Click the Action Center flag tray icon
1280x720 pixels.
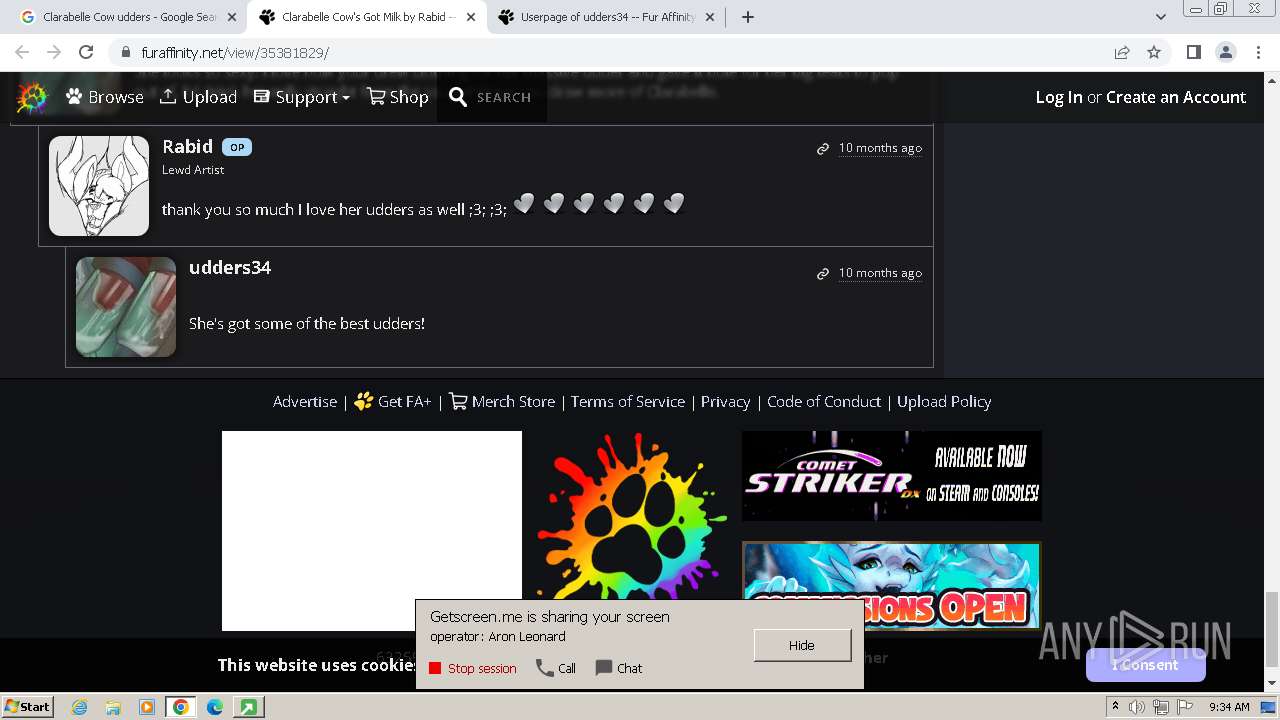(1185, 707)
